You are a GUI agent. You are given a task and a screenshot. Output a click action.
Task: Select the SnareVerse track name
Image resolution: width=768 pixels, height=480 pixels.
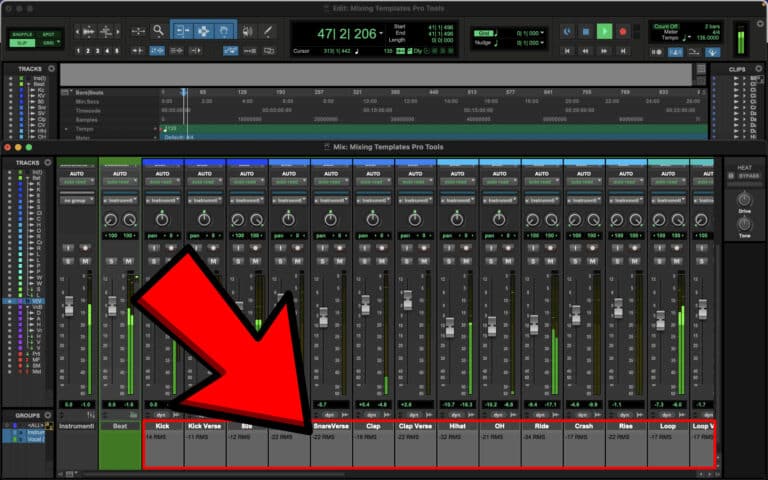coord(331,426)
